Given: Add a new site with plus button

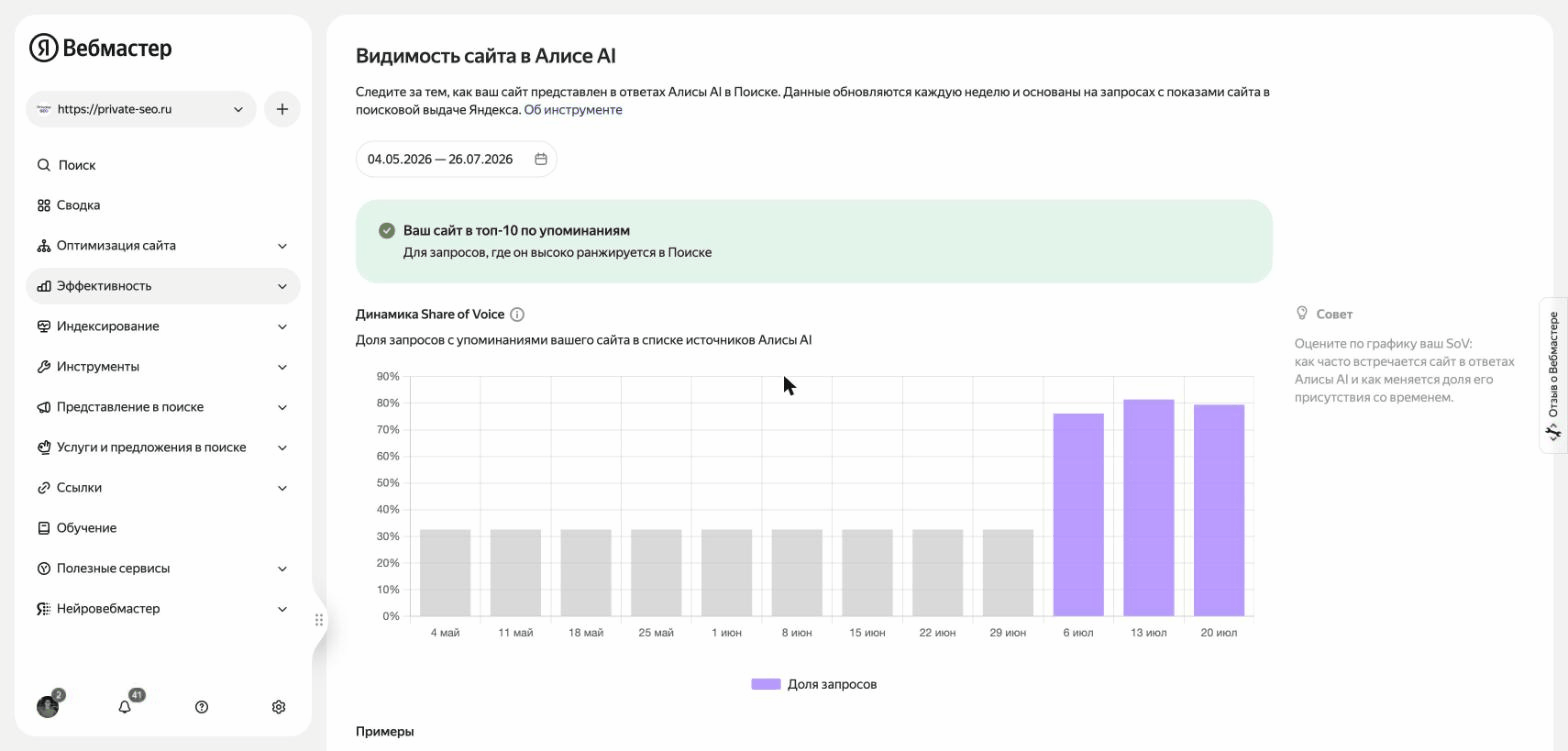Looking at the screenshot, I should click(x=282, y=109).
